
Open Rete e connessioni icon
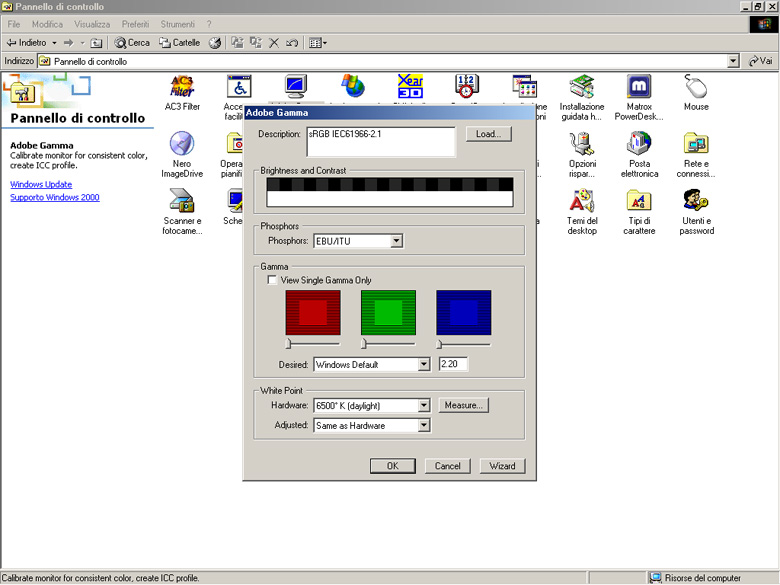696,154
